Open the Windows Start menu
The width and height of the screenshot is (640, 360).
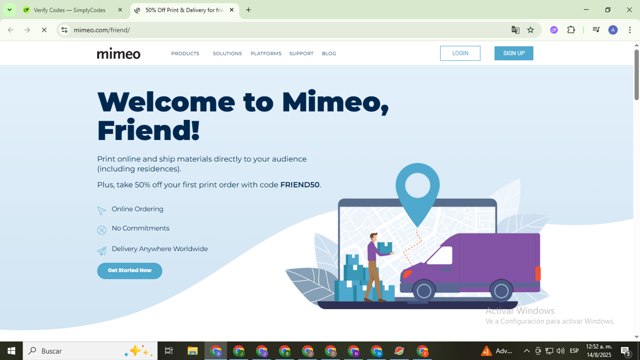point(11,351)
